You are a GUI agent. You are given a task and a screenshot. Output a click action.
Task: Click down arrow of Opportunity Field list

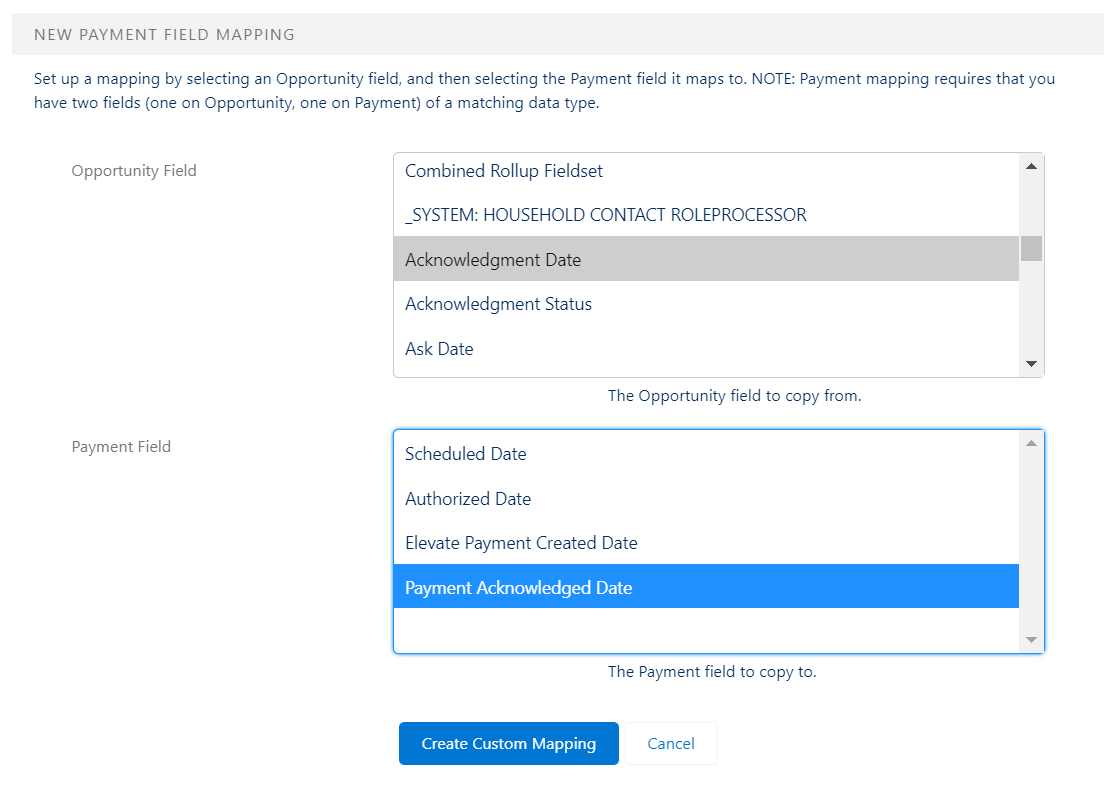click(1031, 365)
